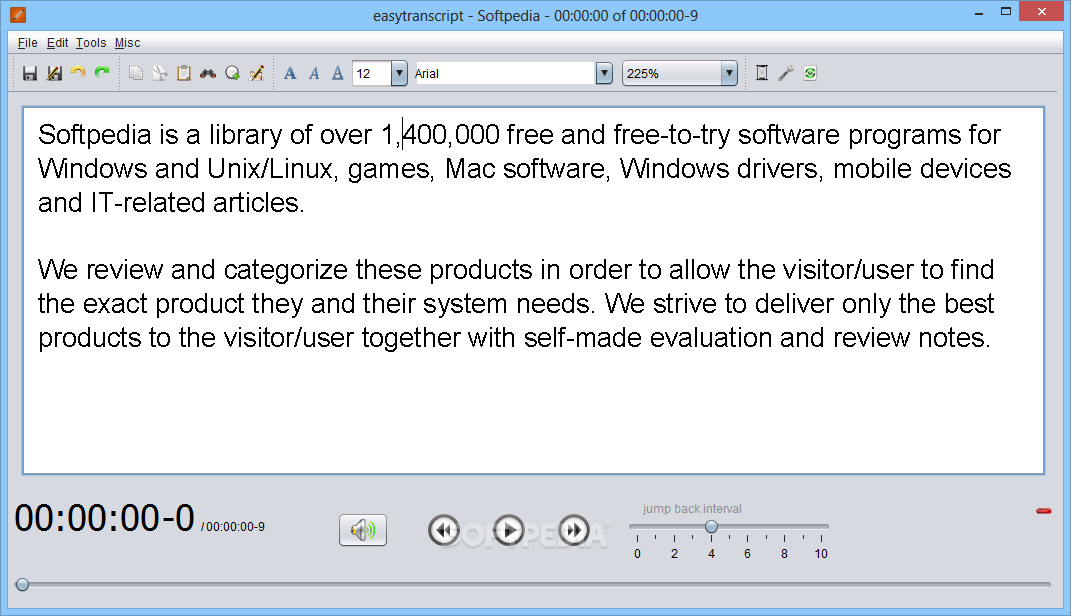Open Find with the binoculars icon
Viewport: 1071px width, 616px height.
[208, 73]
